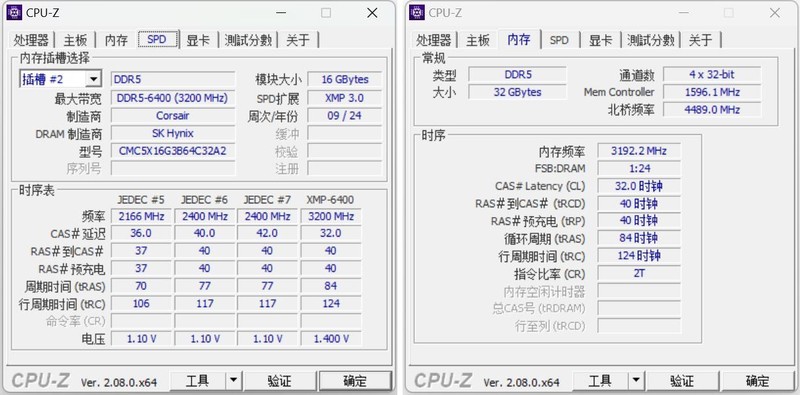Open 測試分數 tab in right window

pyautogui.click(x=651, y=40)
